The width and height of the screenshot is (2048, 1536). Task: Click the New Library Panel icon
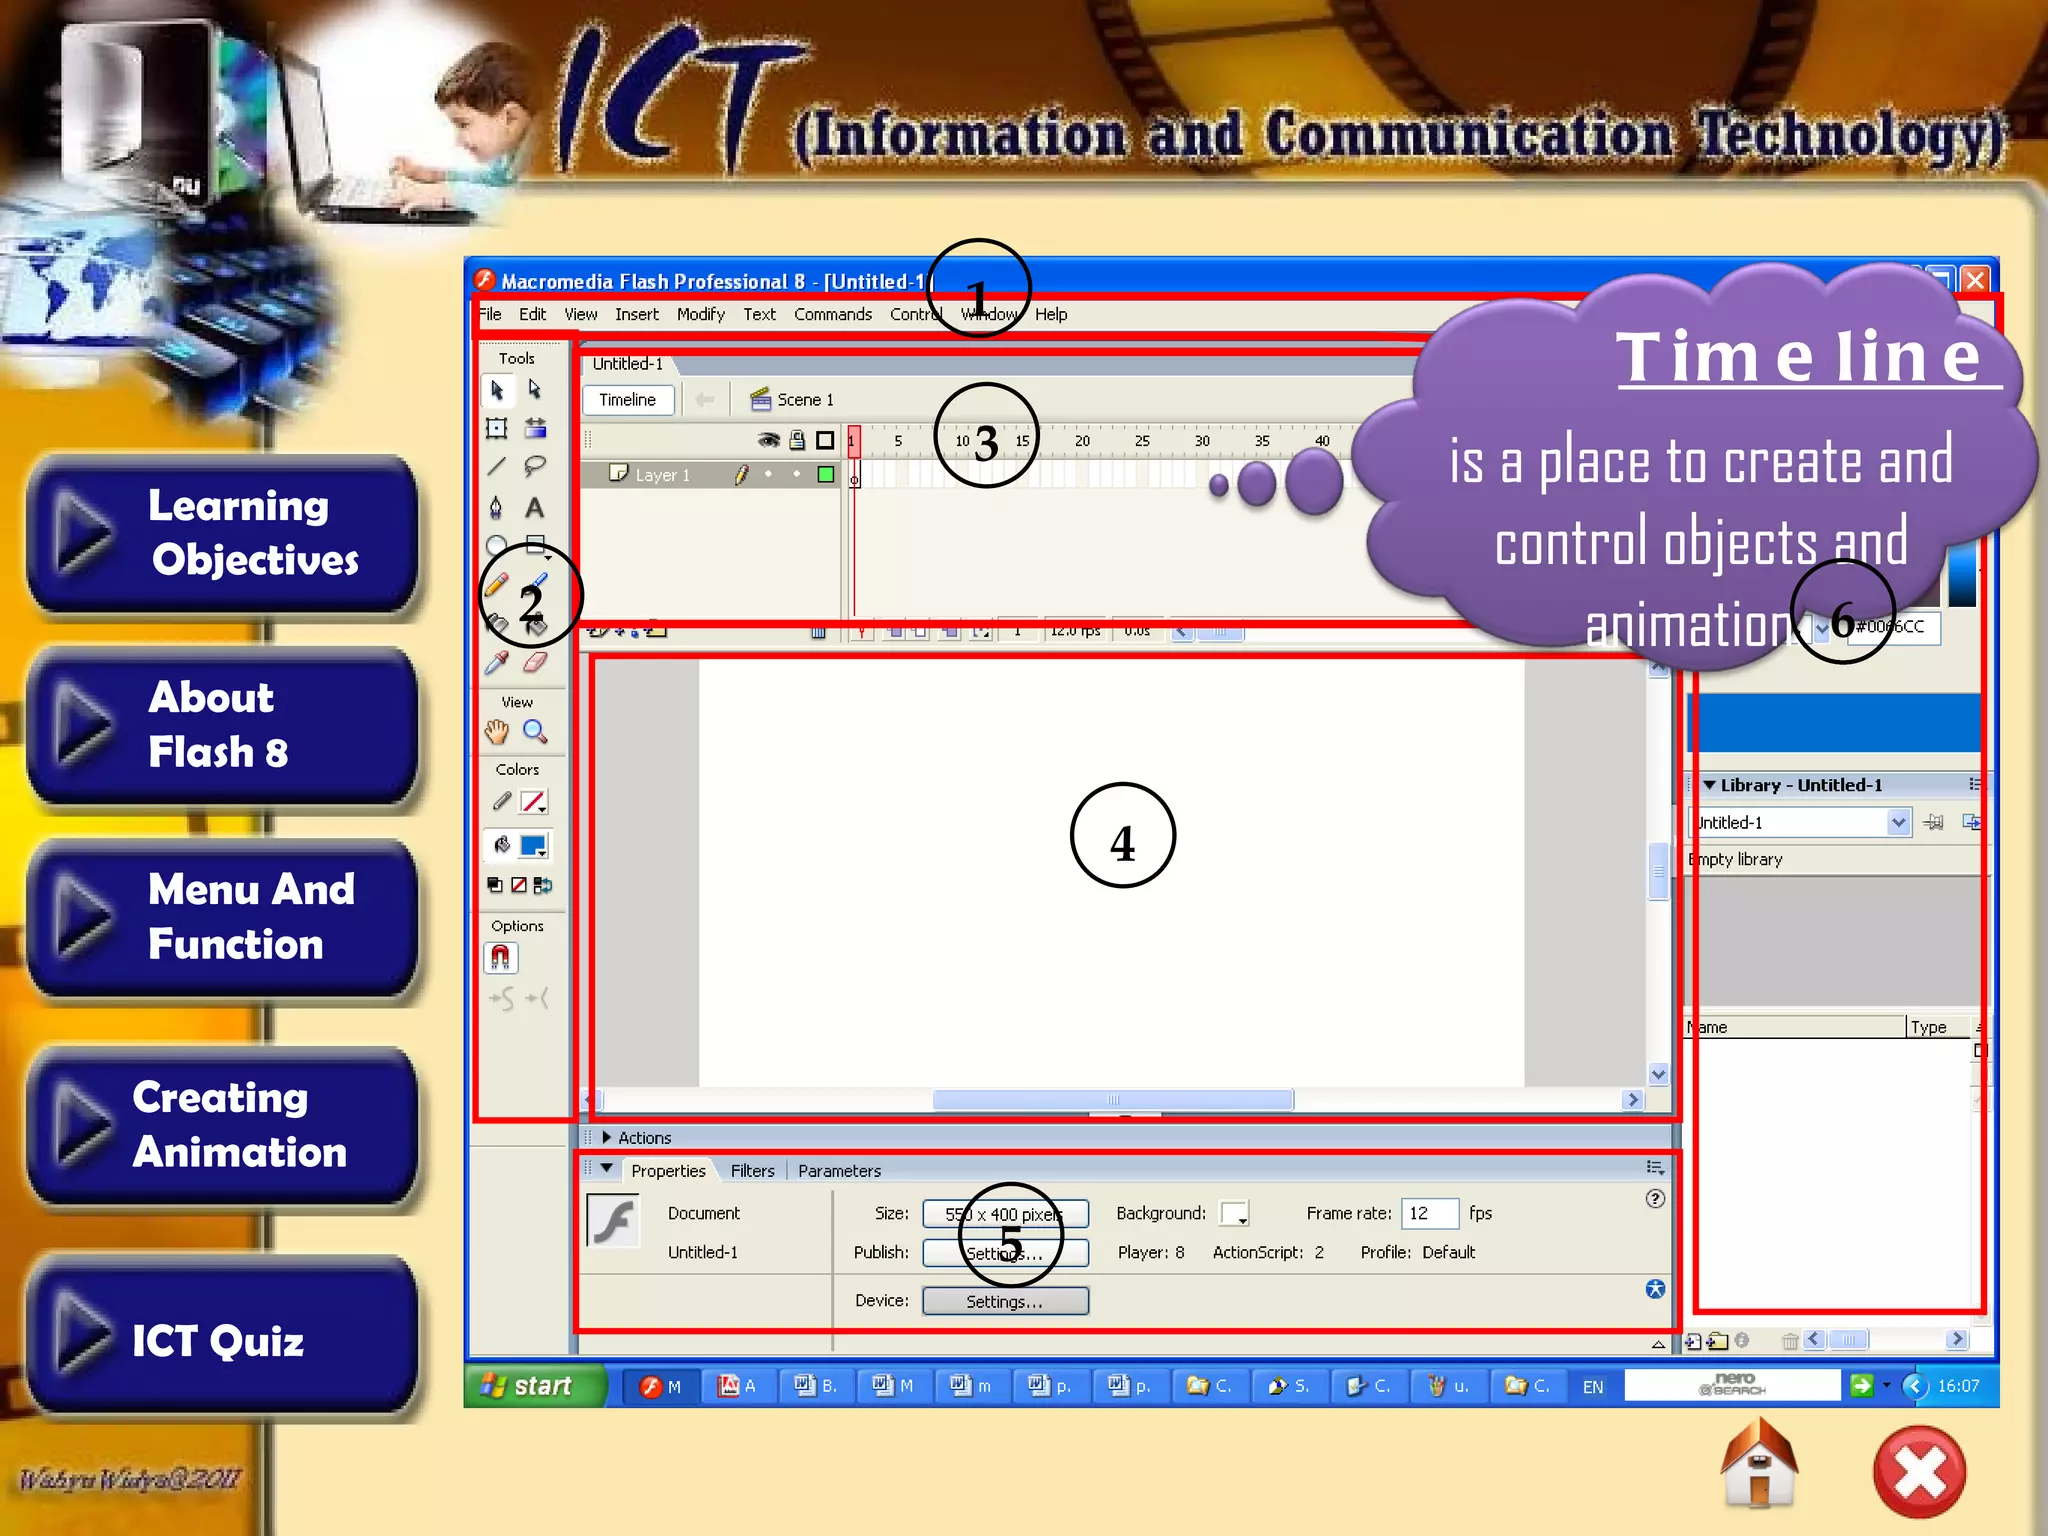[x=1971, y=822]
